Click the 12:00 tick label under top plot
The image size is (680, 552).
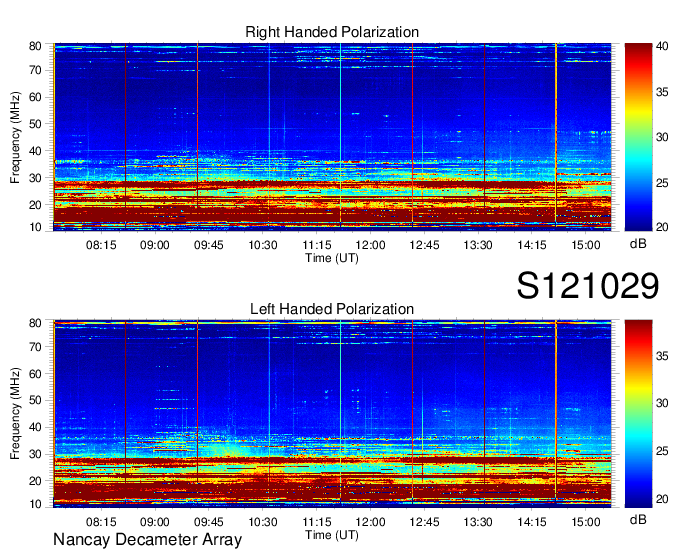(370, 245)
